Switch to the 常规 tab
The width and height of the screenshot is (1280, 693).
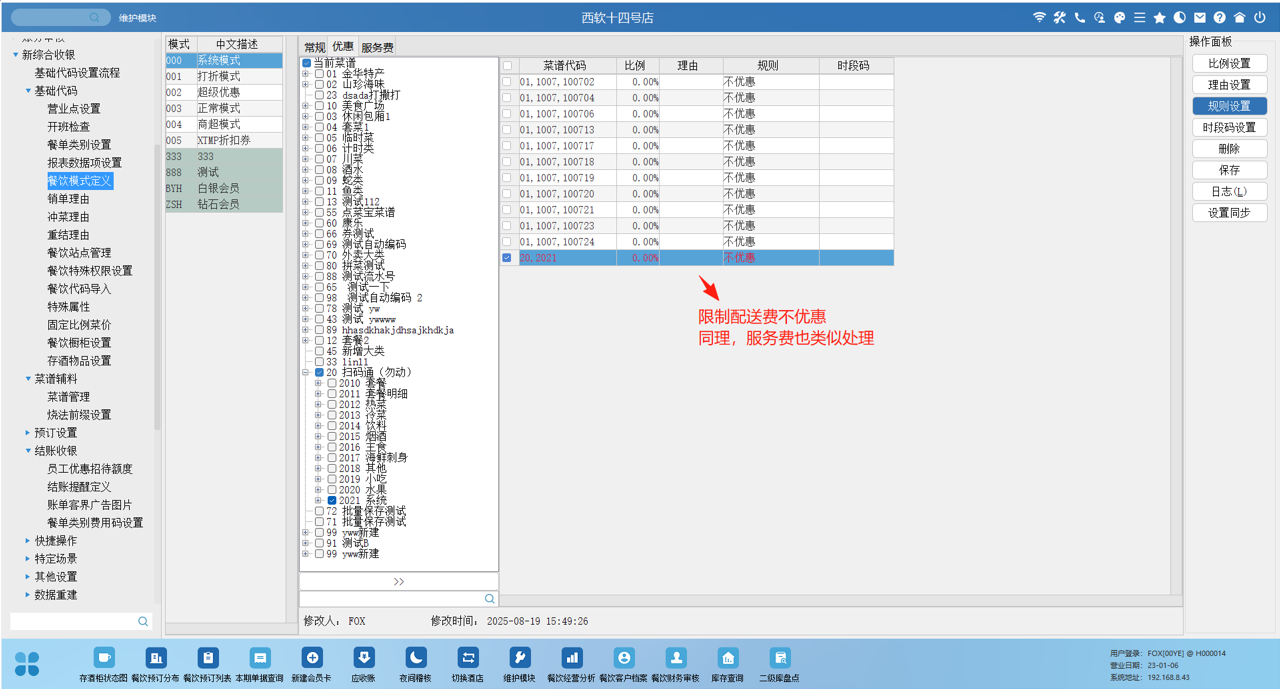(x=315, y=47)
